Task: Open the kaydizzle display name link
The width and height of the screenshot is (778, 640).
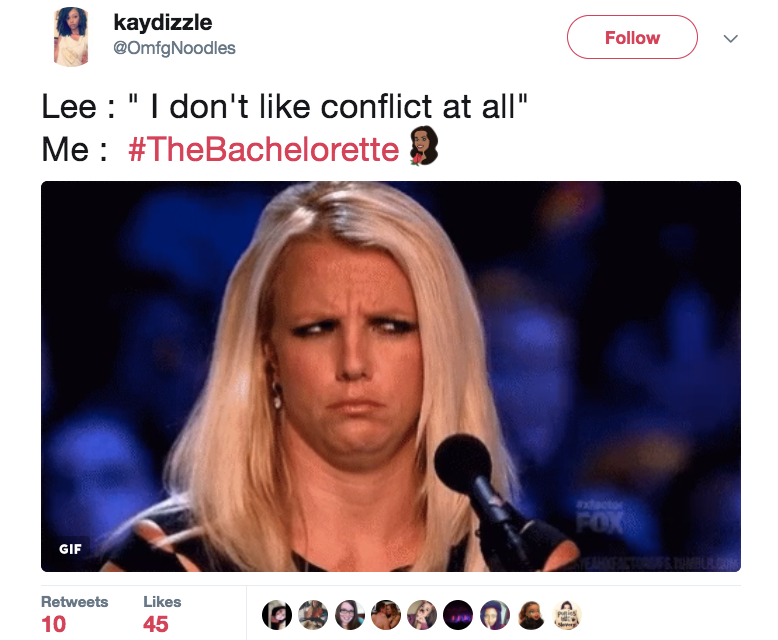Action: (163, 22)
